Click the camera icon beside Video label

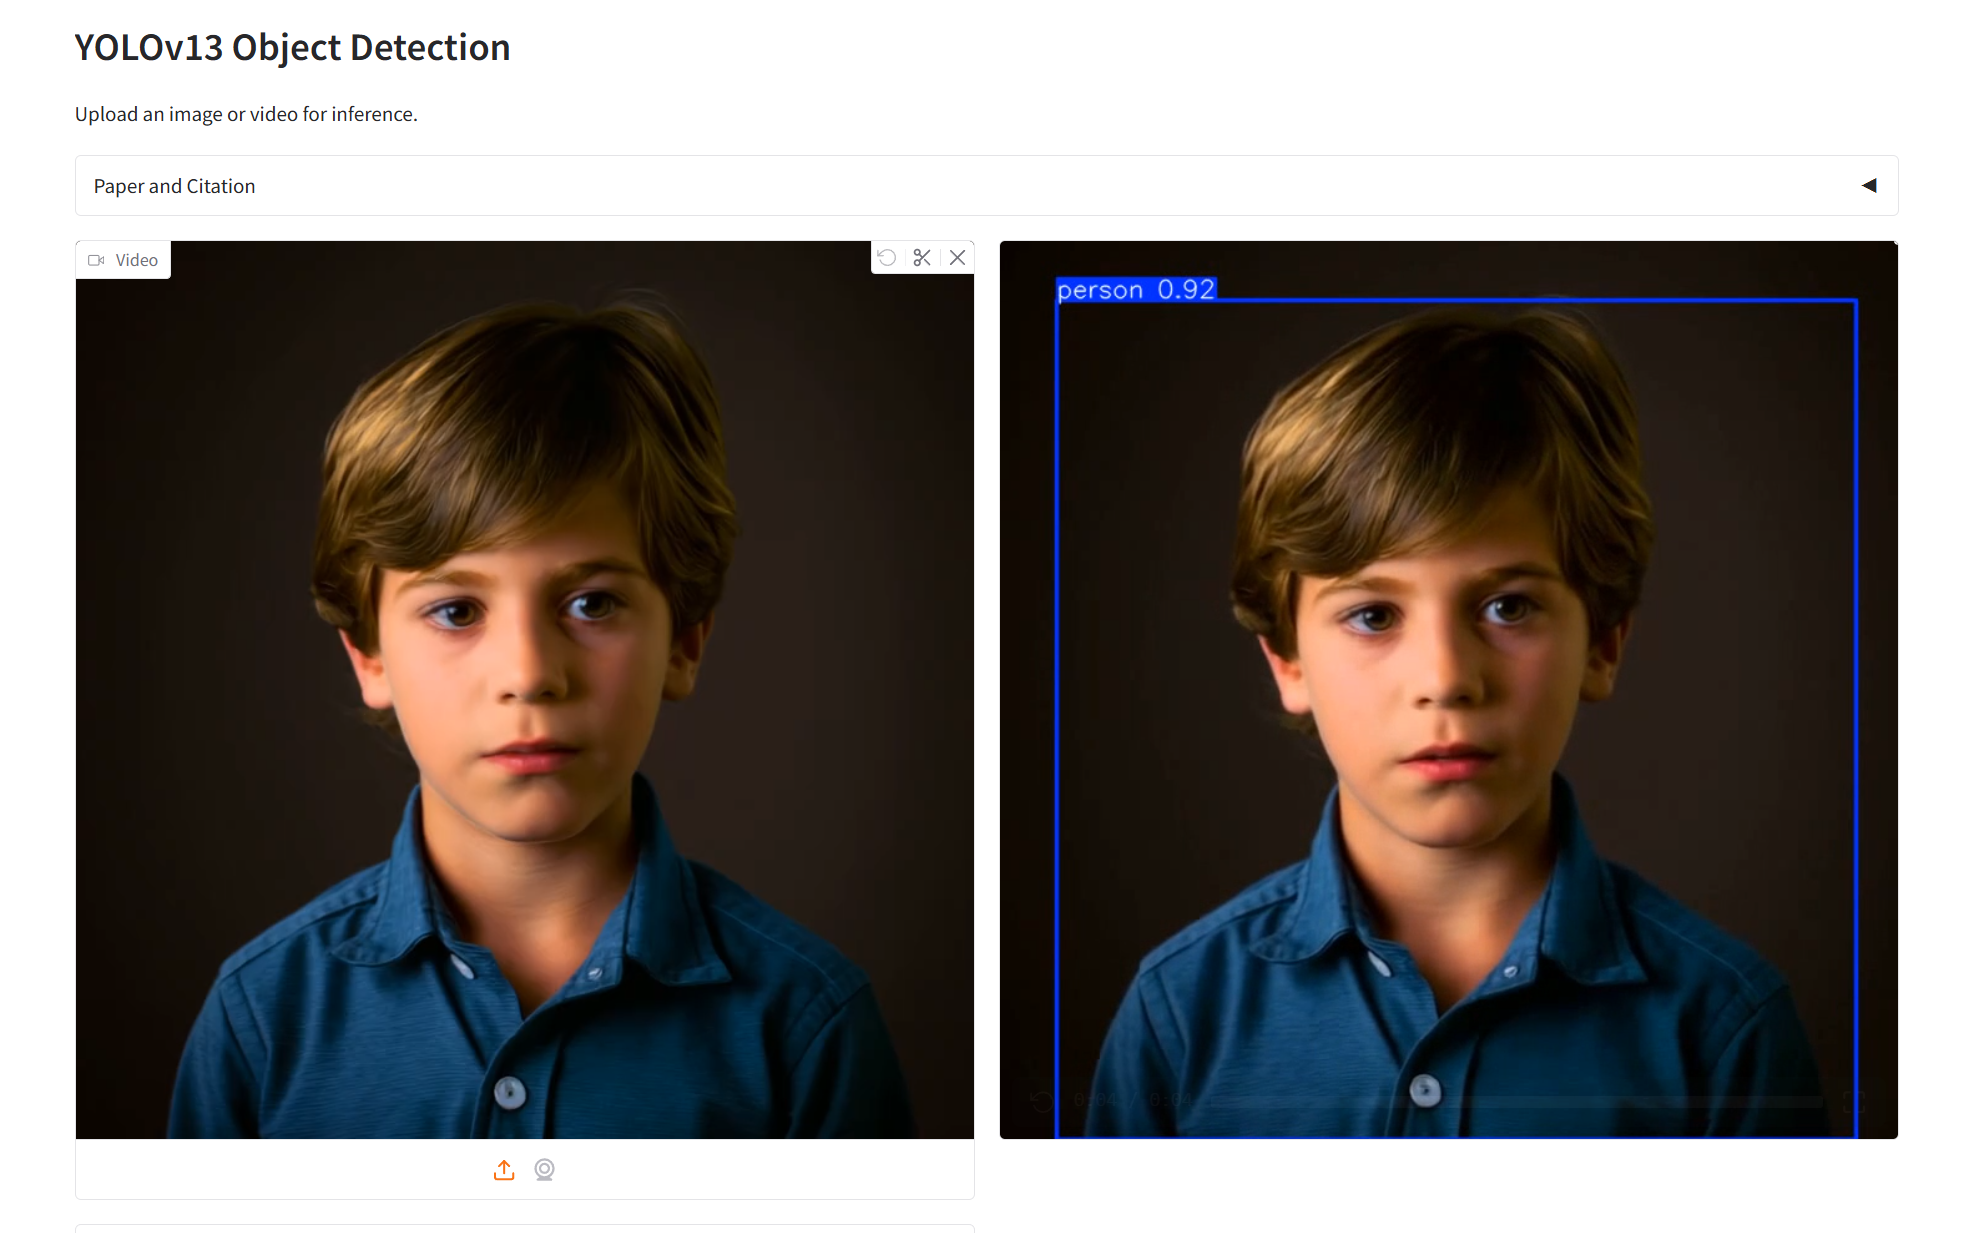tap(96, 260)
